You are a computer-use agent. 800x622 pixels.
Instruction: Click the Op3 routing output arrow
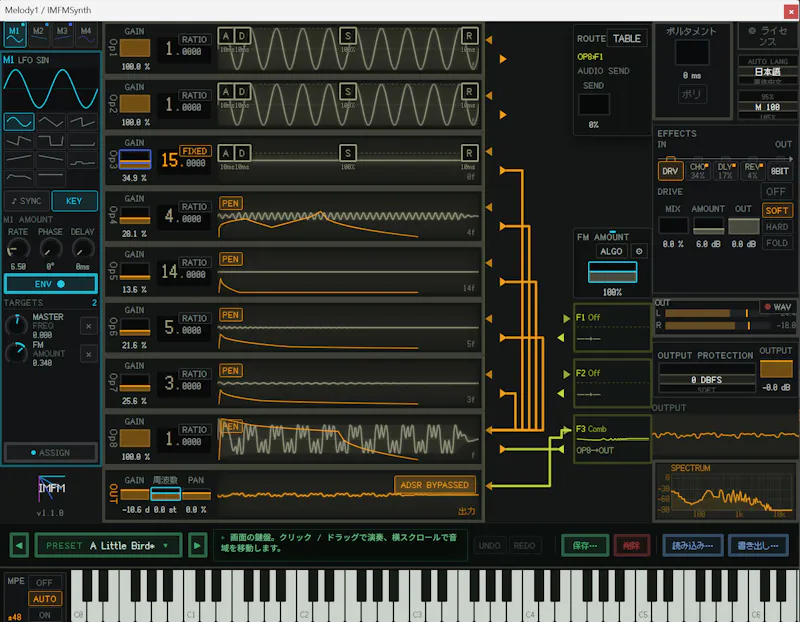pos(503,170)
